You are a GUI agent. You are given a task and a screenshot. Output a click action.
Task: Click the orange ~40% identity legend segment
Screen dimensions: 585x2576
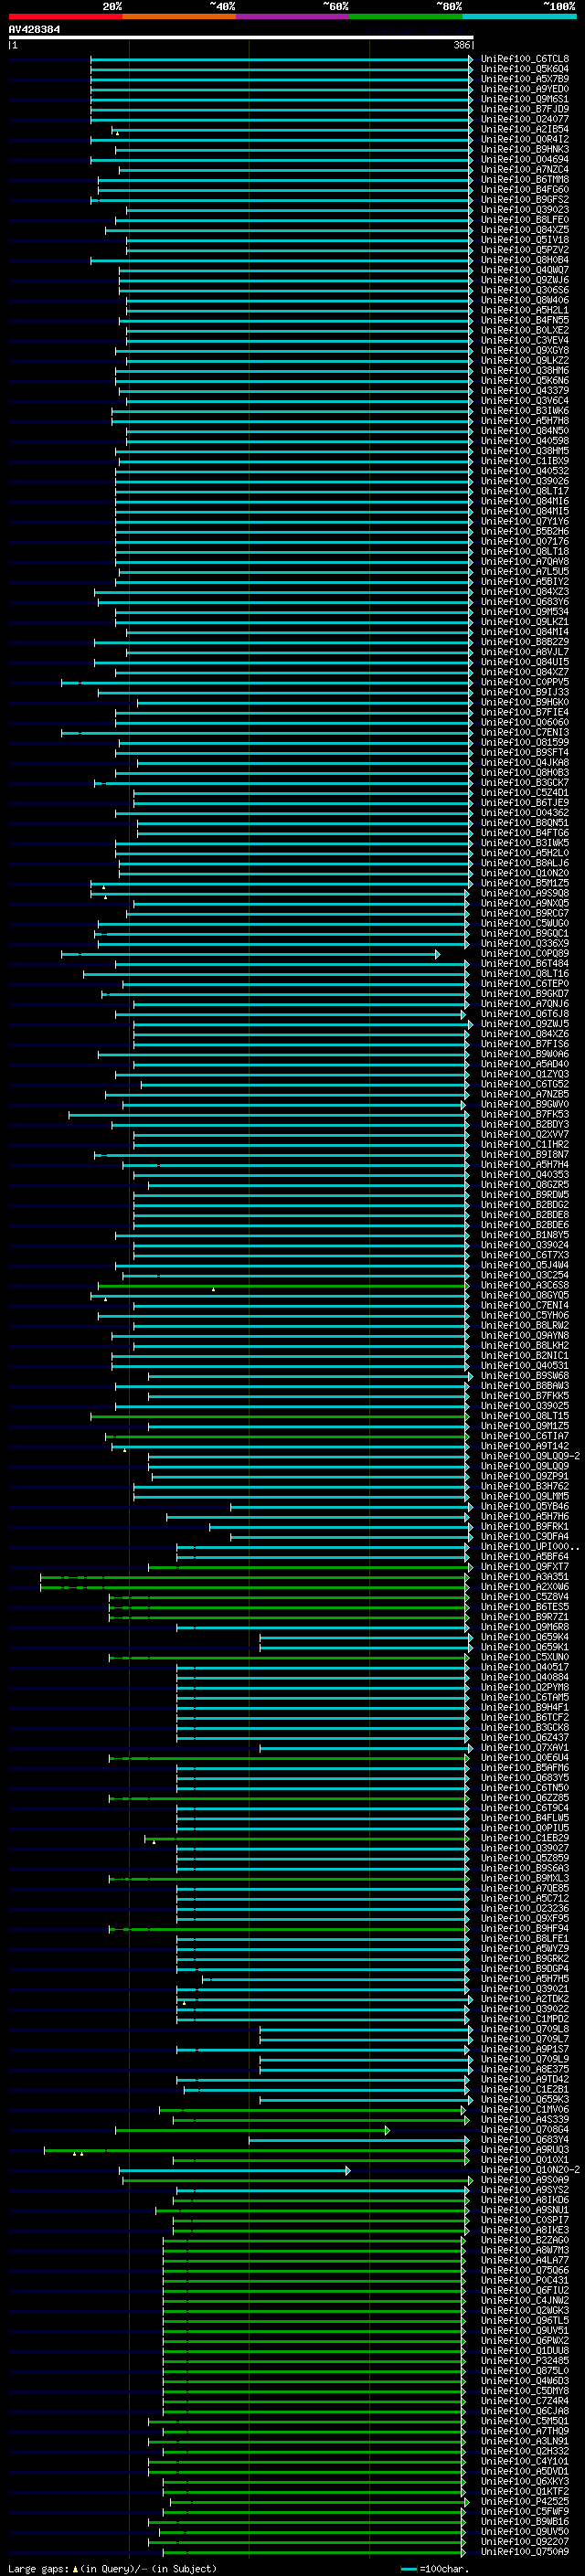pyautogui.click(x=179, y=16)
